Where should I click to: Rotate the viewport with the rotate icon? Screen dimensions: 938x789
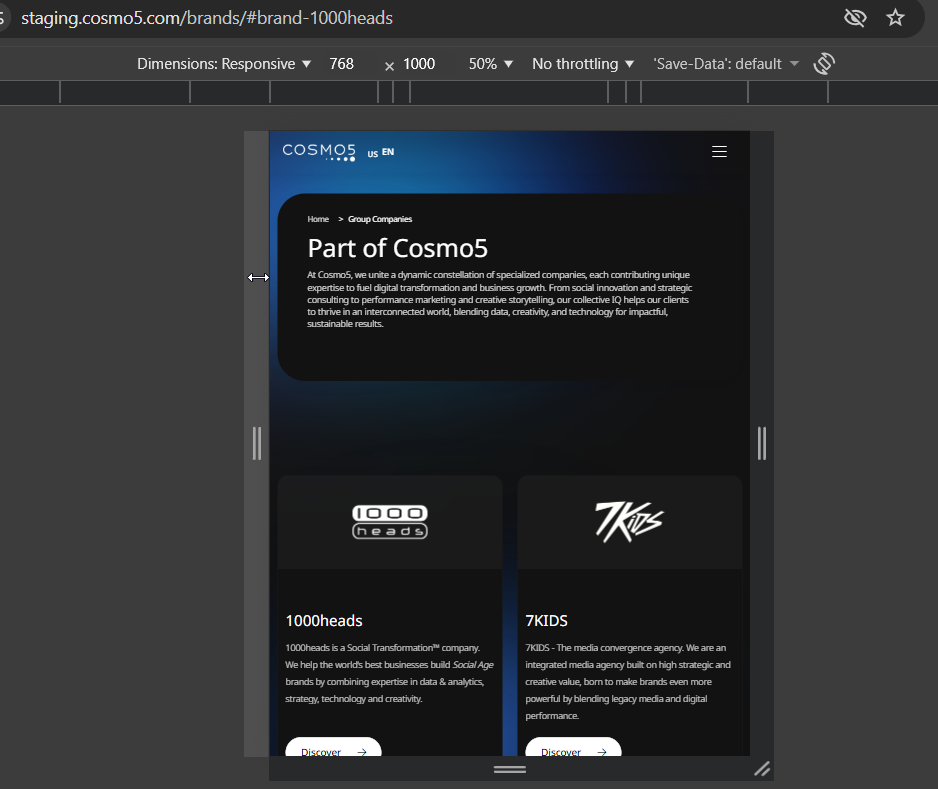(824, 63)
